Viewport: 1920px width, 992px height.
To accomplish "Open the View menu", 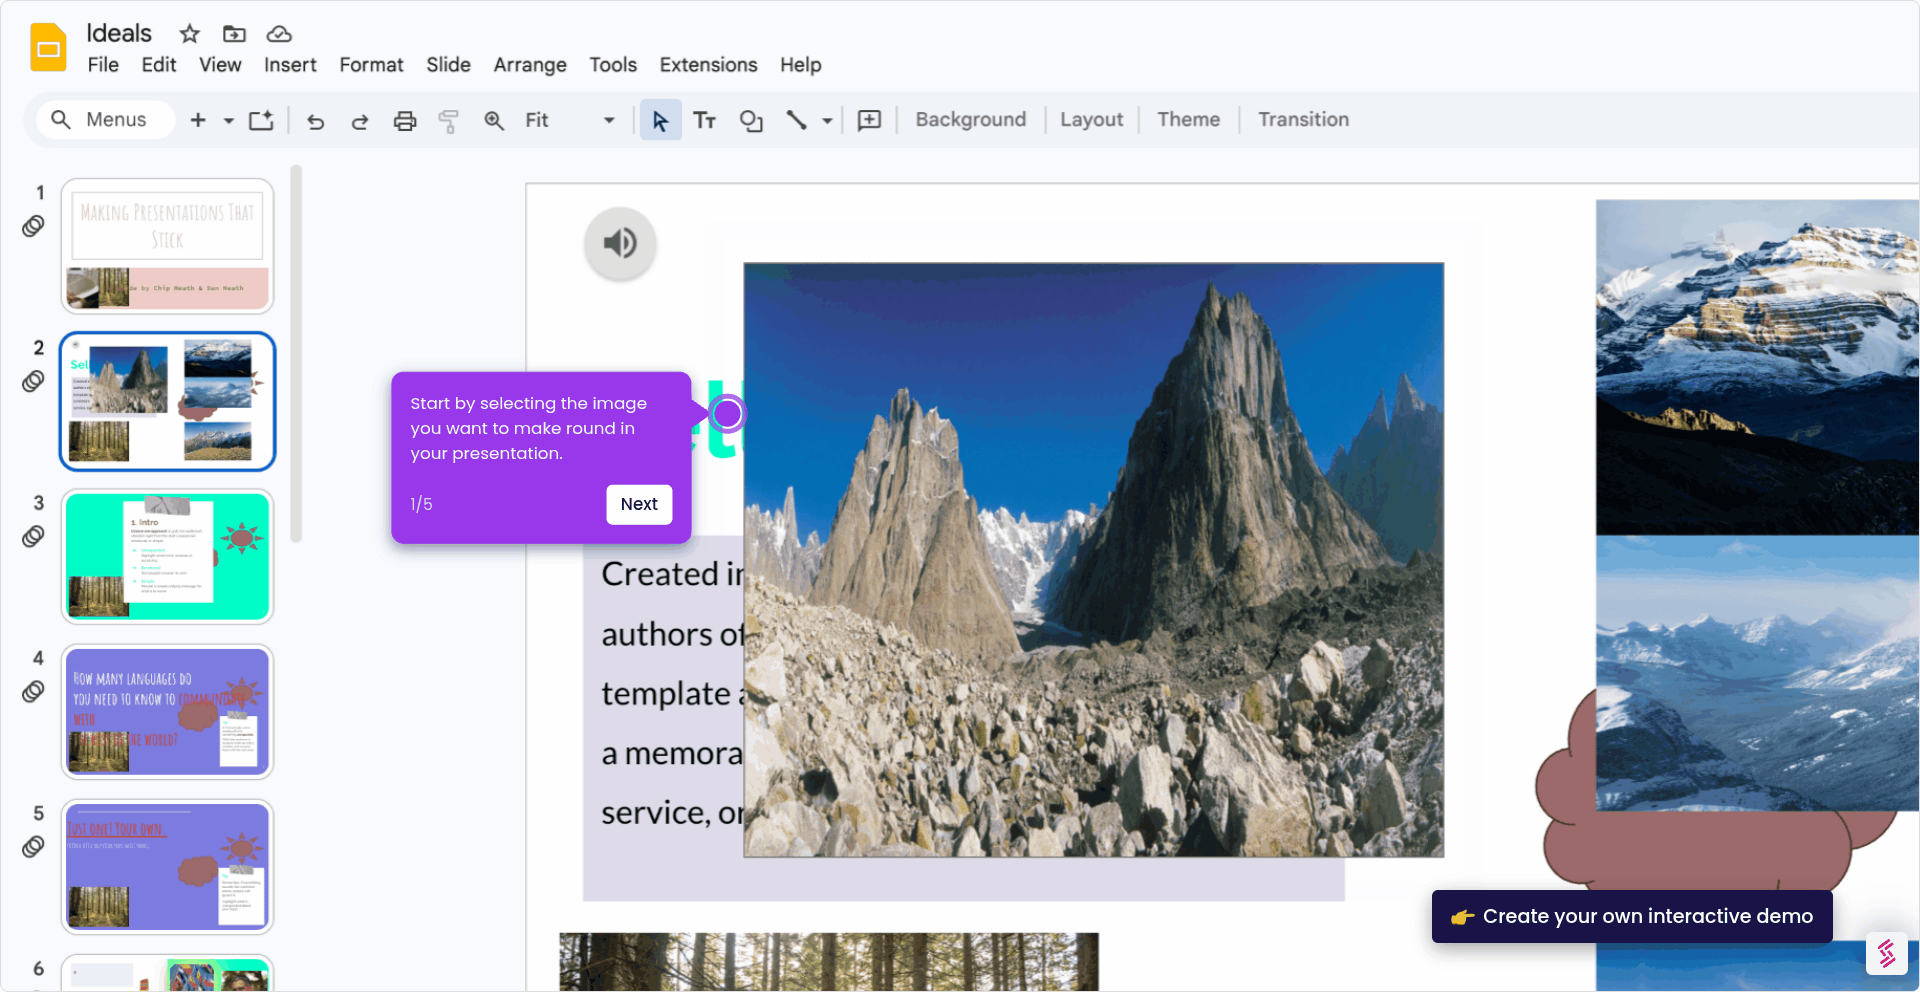I will (220, 65).
